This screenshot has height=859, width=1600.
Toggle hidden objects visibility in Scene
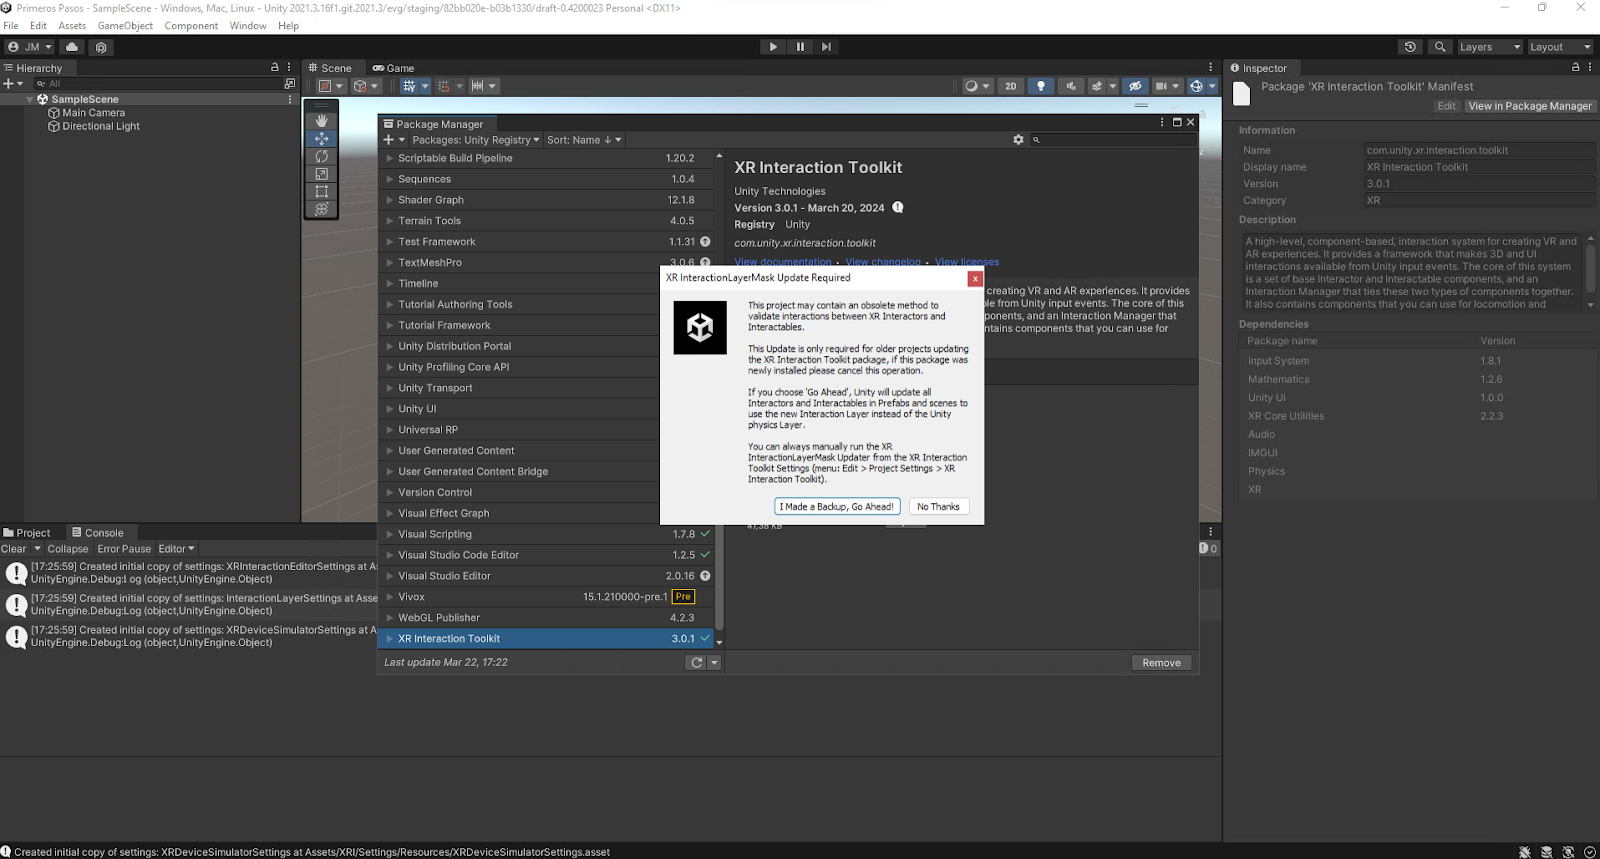pos(1135,86)
